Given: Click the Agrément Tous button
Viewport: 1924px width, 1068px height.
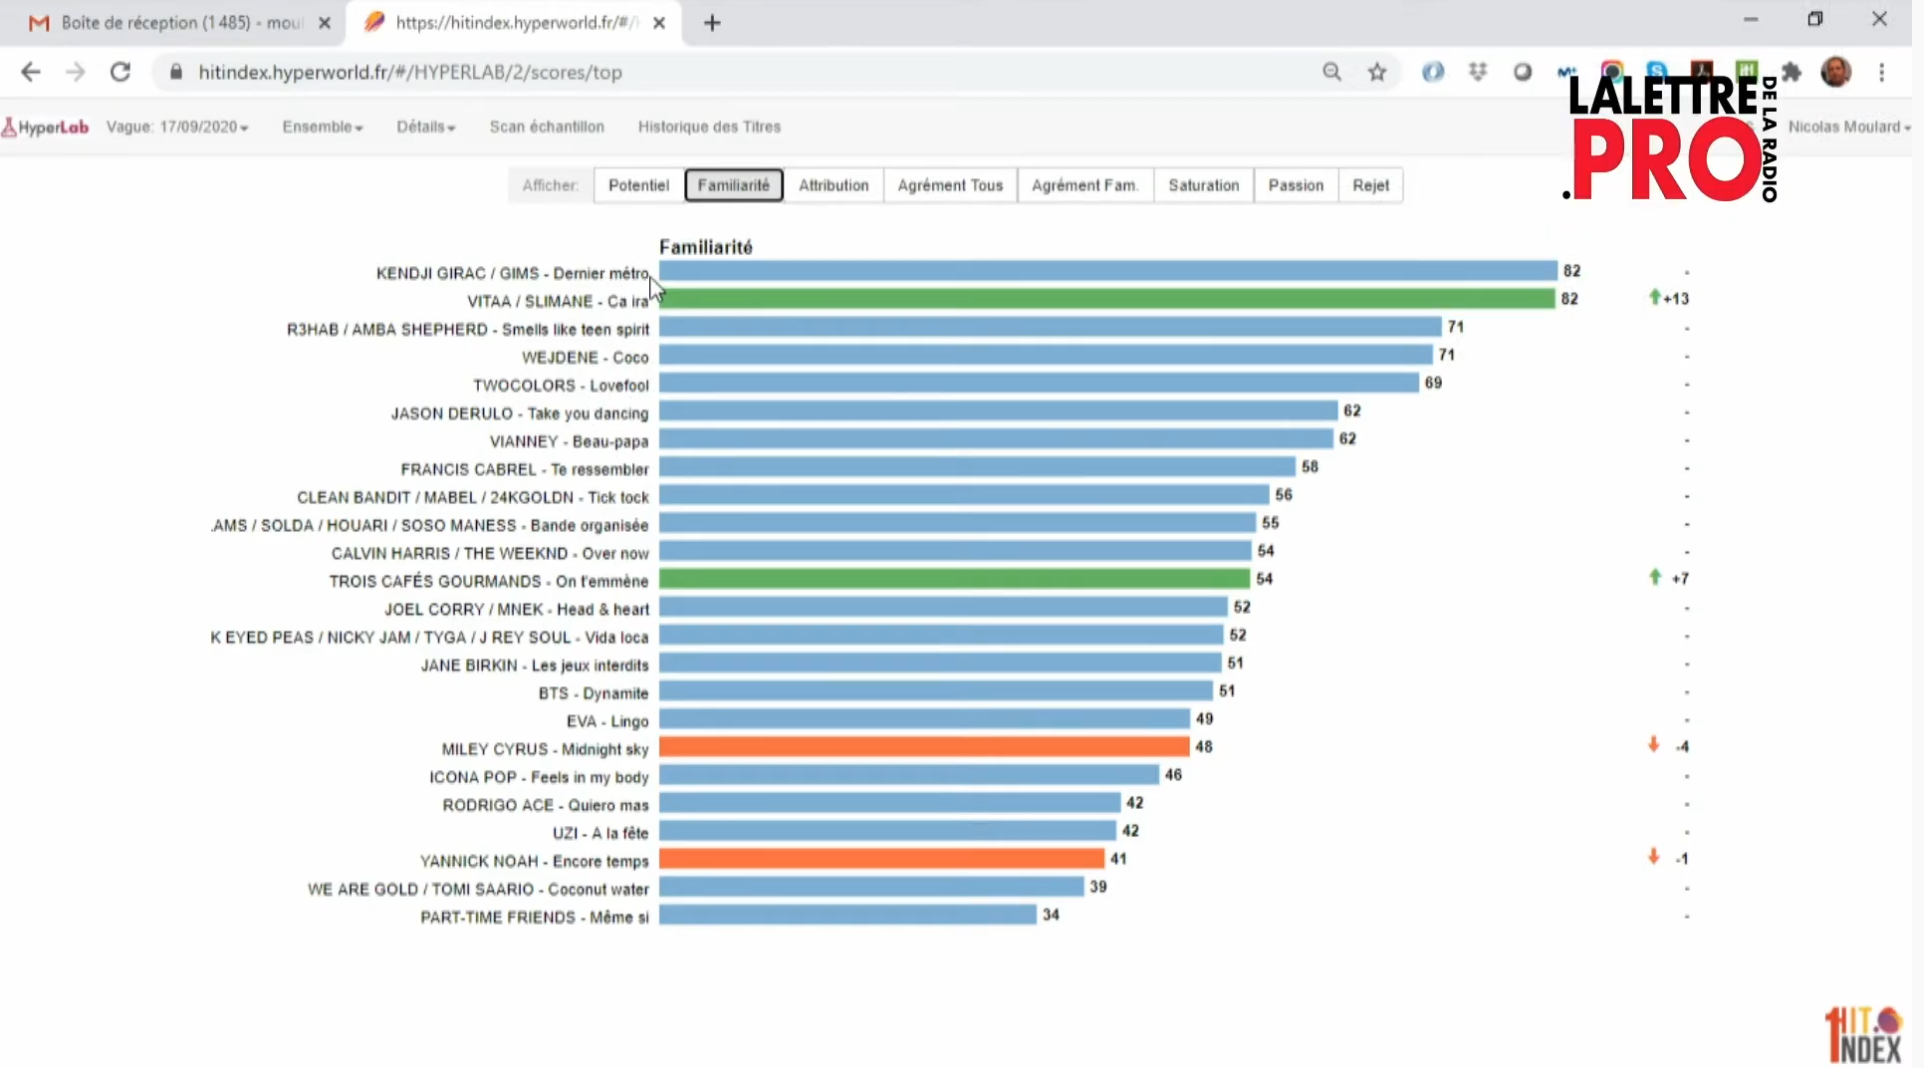Looking at the screenshot, I should click(949, 185).
